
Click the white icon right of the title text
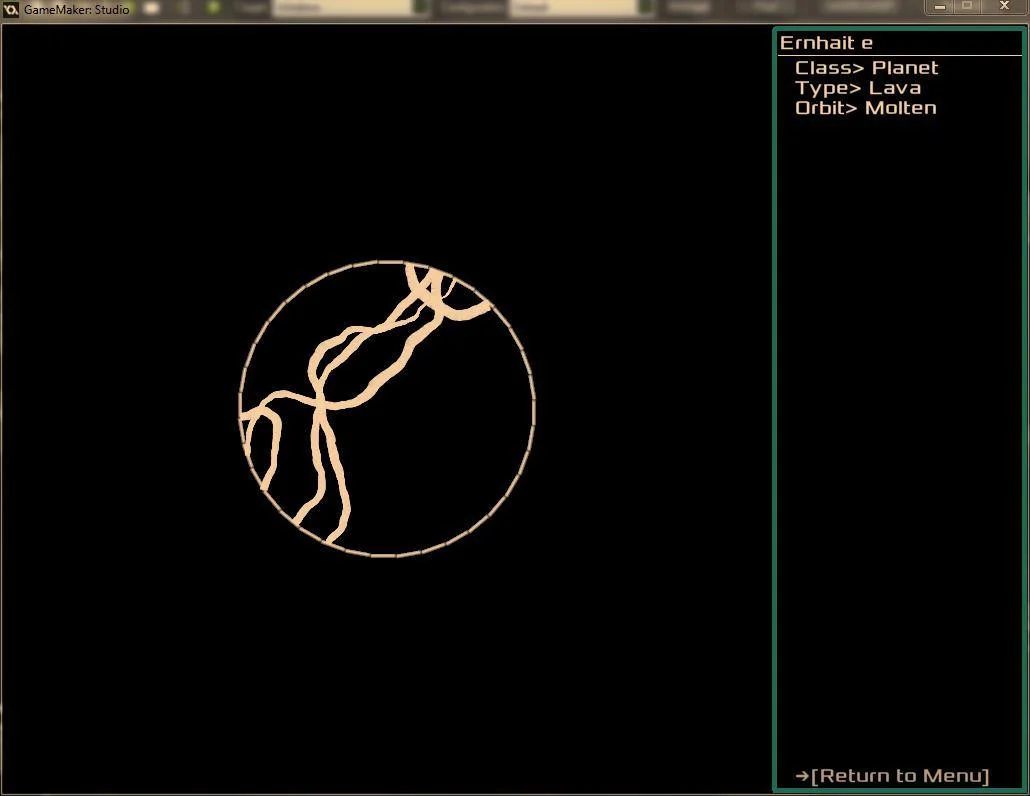[x=152, y=8]
